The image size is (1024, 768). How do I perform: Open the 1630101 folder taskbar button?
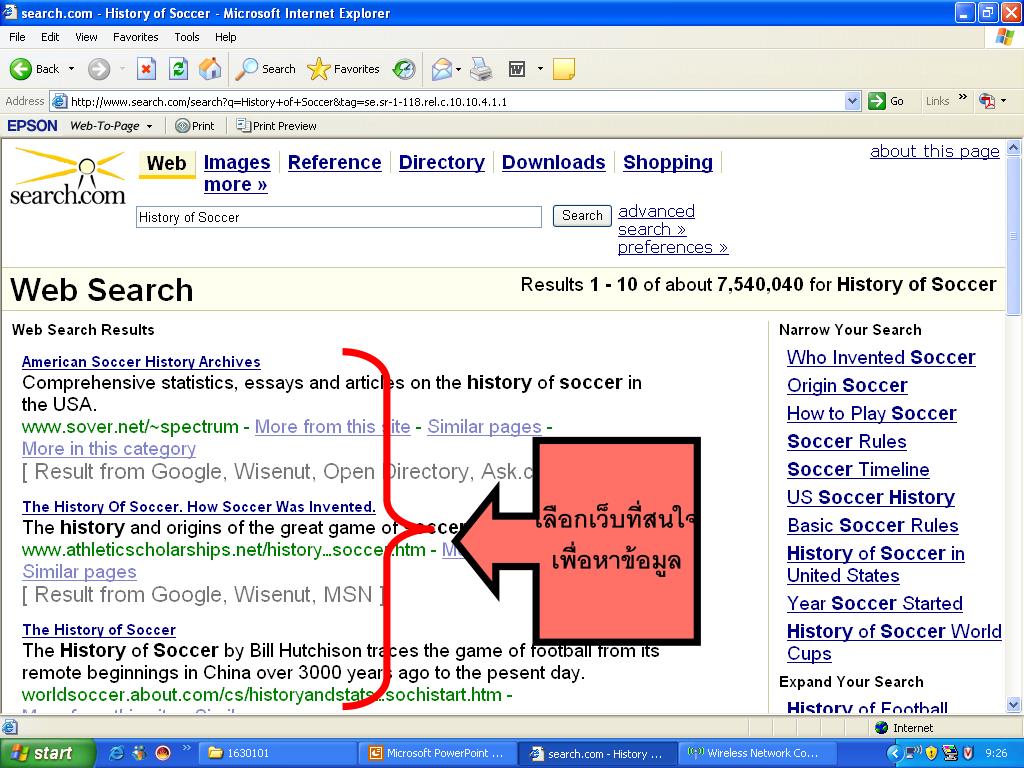(278, 753)
